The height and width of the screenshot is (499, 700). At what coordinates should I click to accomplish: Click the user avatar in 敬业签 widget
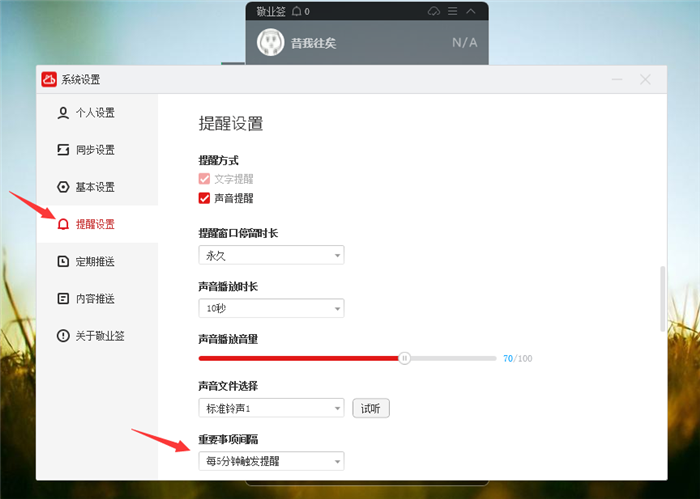click(271, 42)
